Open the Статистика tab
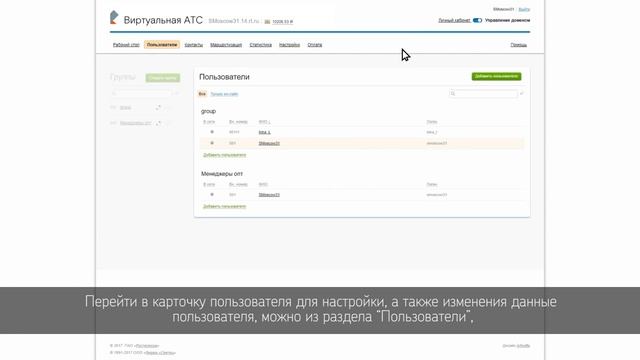Screen dimensions: 640x360 click(260, 45)
